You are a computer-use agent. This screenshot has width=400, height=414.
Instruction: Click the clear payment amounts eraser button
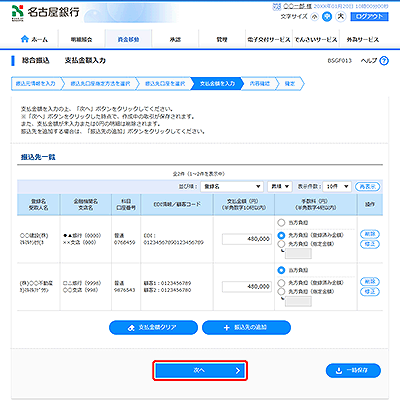click(x=153, y=328)
